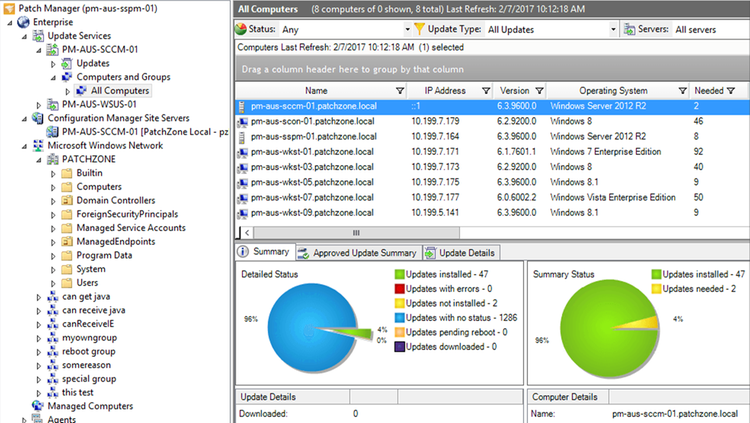Click the Operating System column filter icon

[x=683, y=91]
